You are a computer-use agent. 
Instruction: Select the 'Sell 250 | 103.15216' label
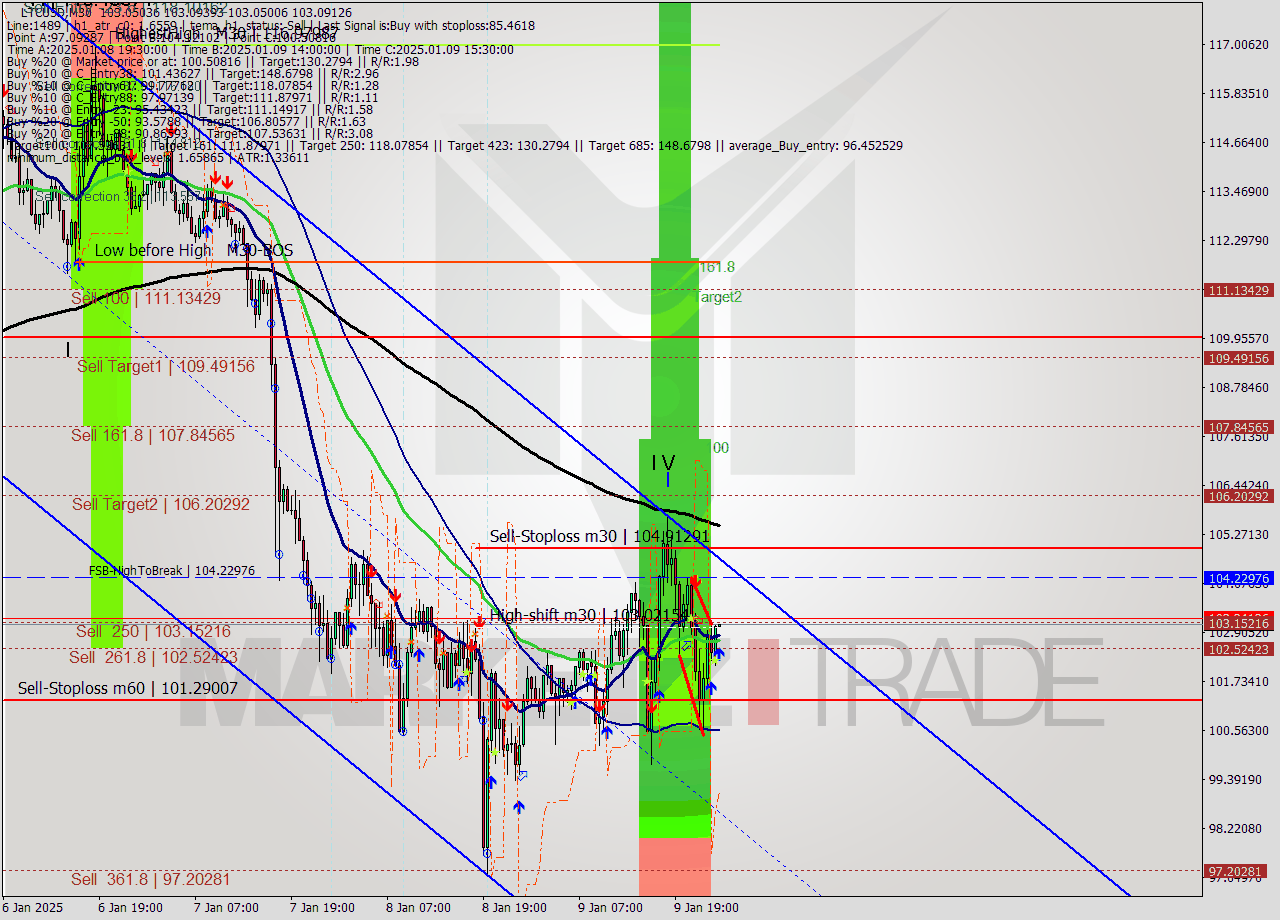(x=154, y=631)
